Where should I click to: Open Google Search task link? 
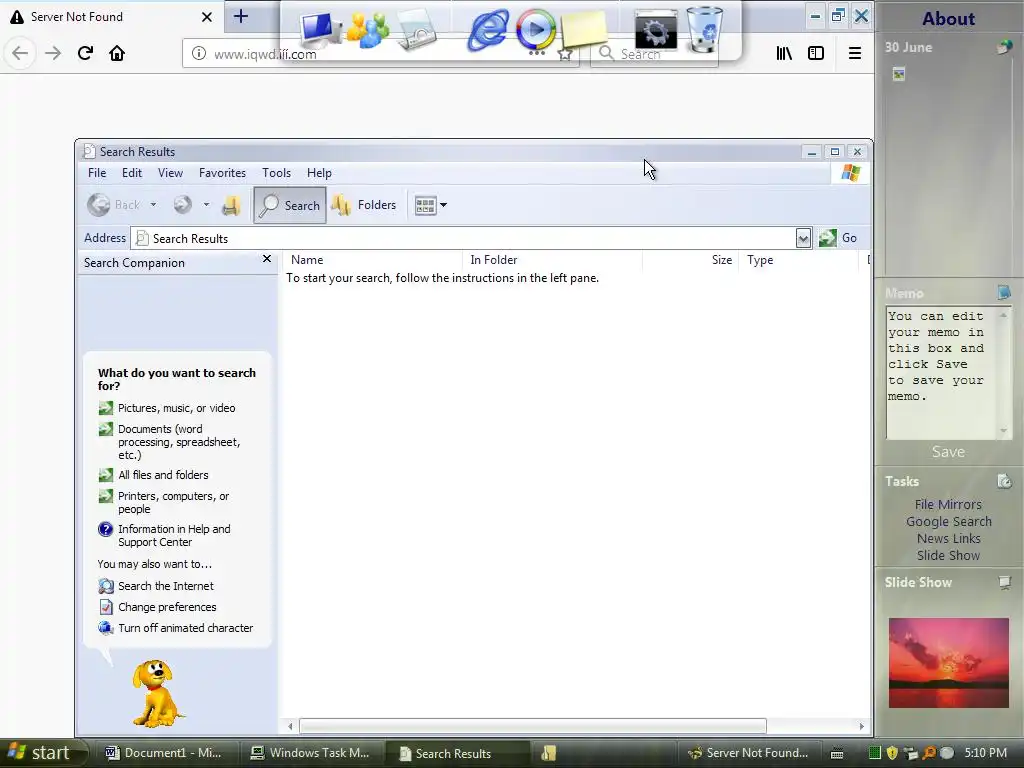point(948,521)
